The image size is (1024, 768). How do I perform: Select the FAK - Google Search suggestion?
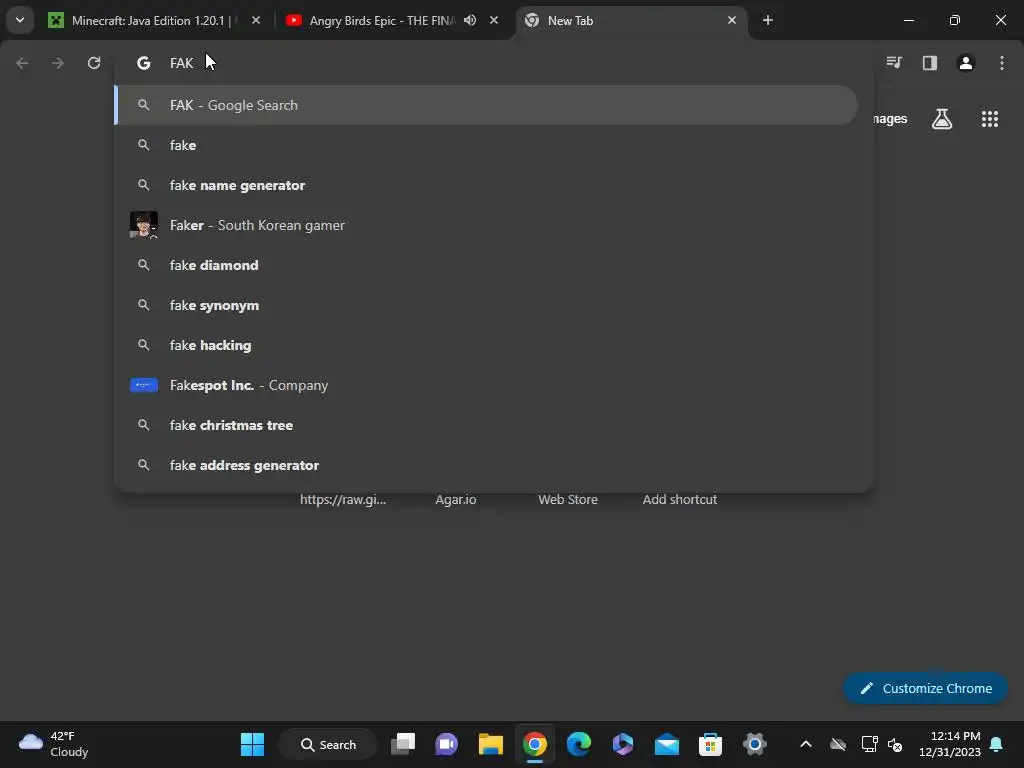487,105
